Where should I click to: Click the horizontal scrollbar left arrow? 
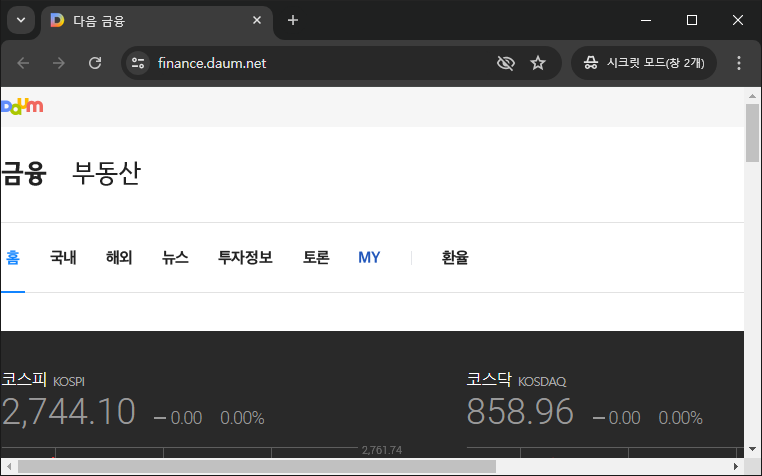pos(8,467)
